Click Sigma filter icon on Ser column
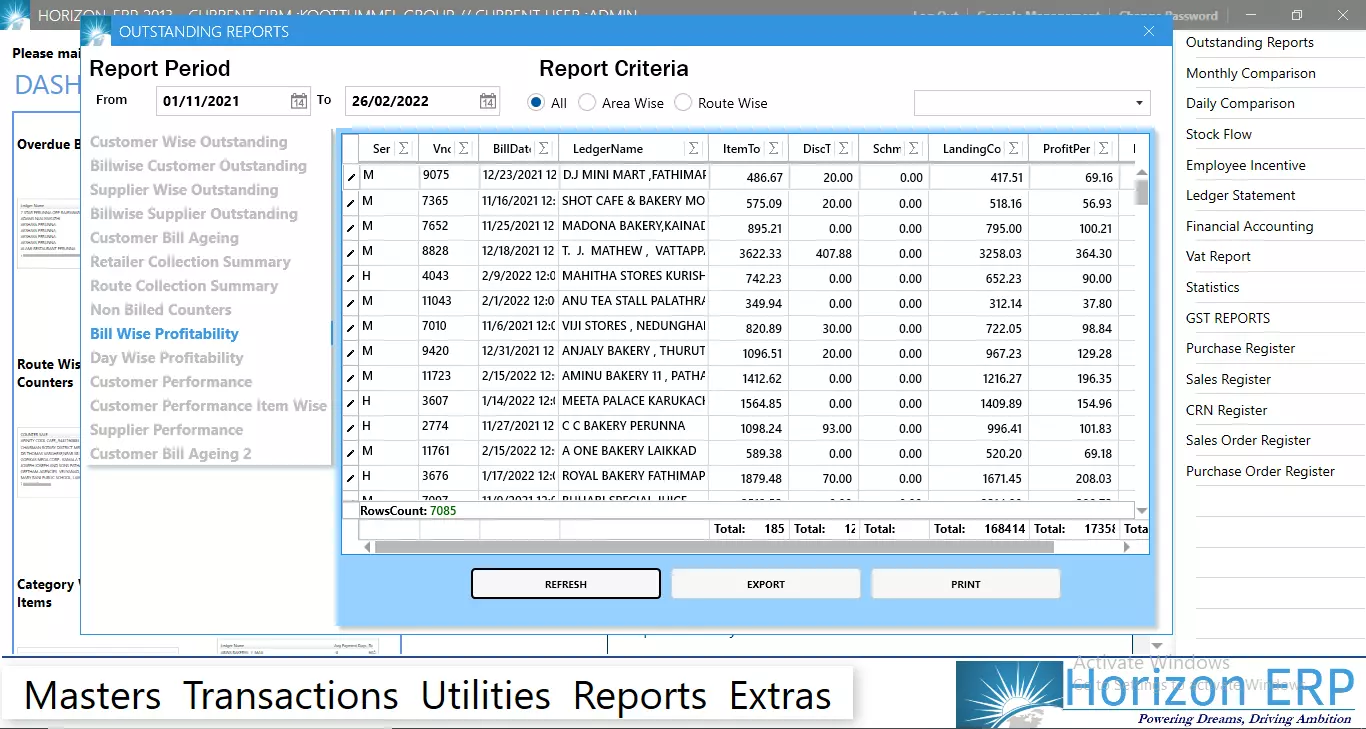 click(x=404, y=147)
